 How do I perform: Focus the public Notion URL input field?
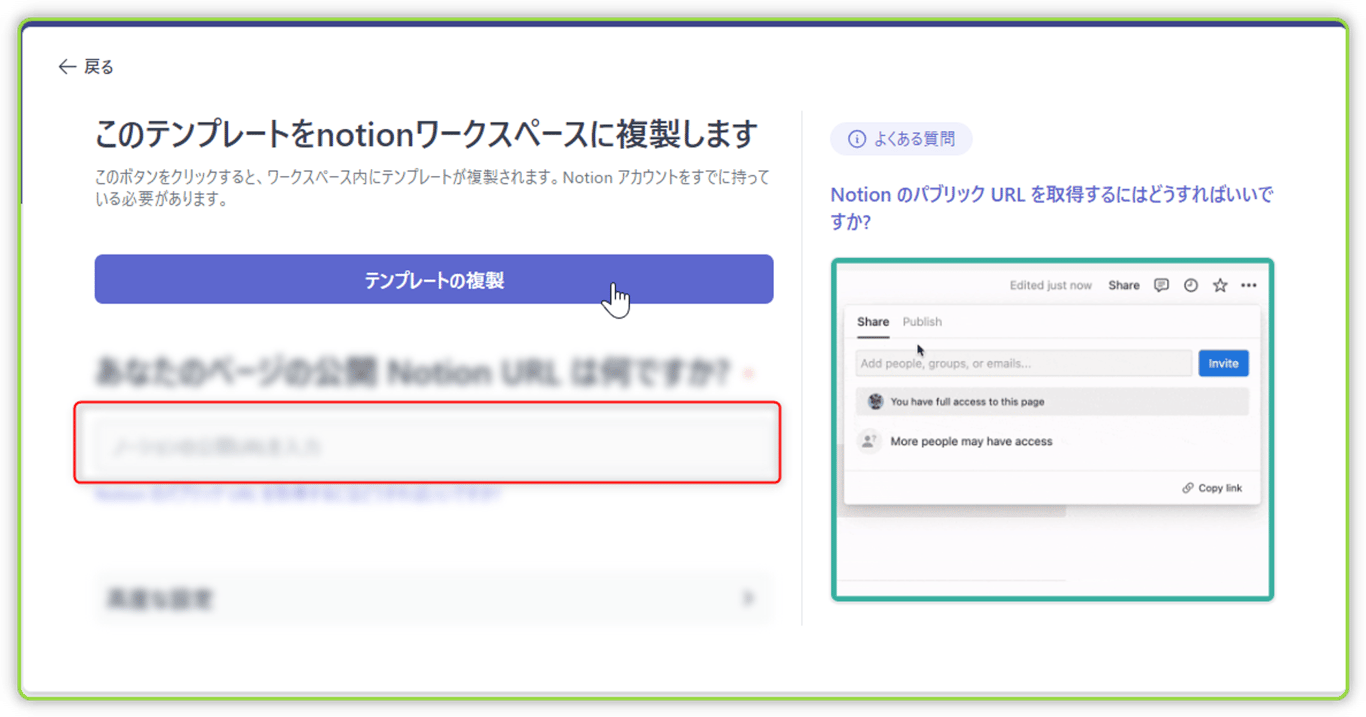434,446
